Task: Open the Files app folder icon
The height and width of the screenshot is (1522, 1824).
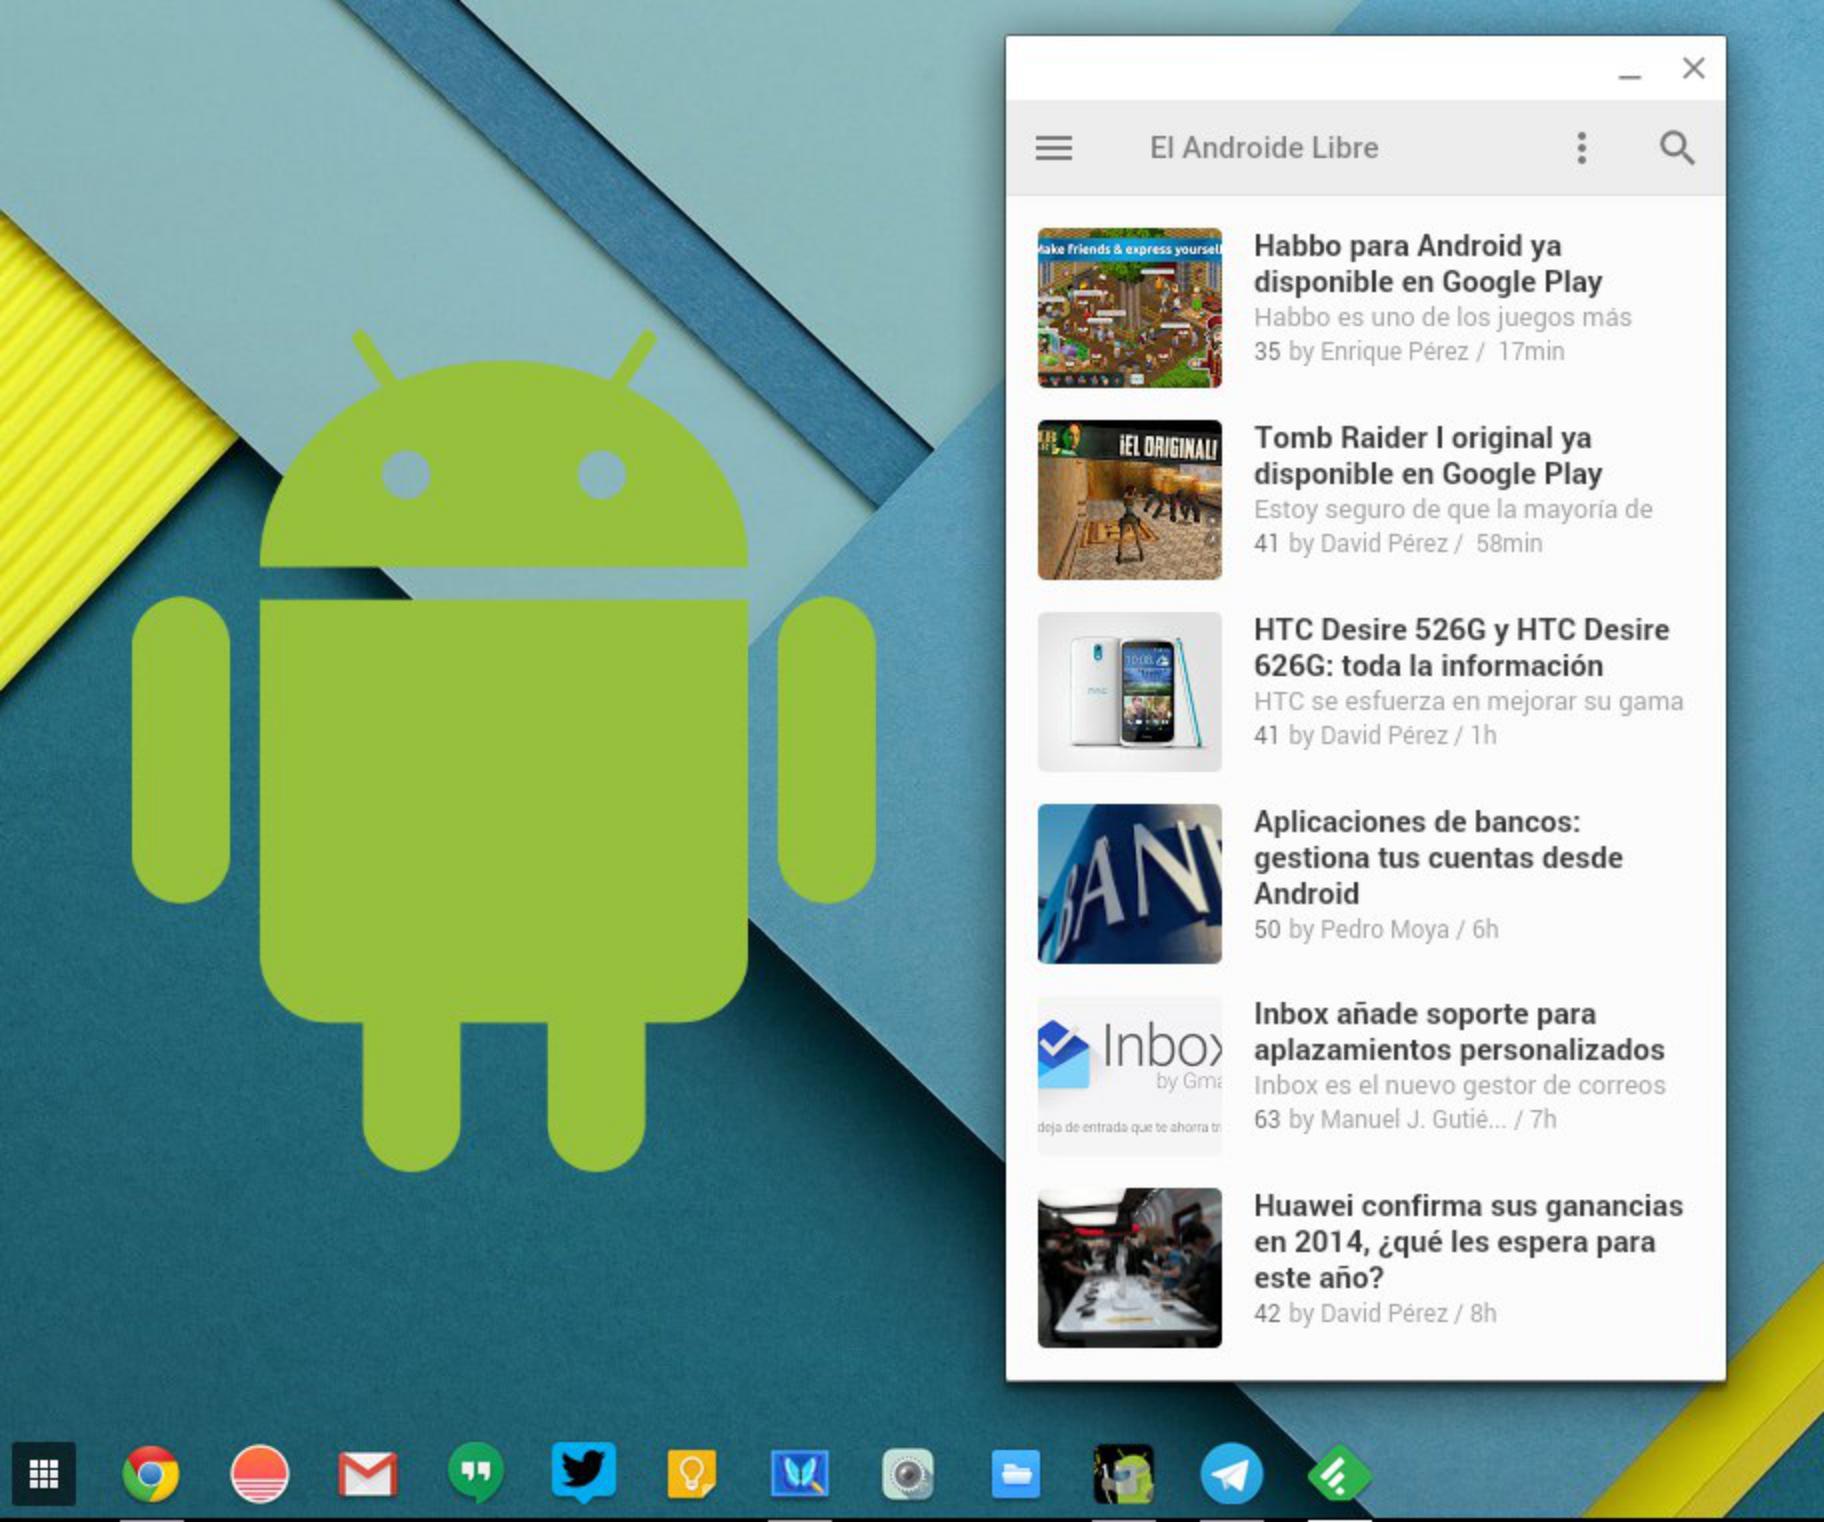Action: pyautogui.click(x=1015, y=1474)
